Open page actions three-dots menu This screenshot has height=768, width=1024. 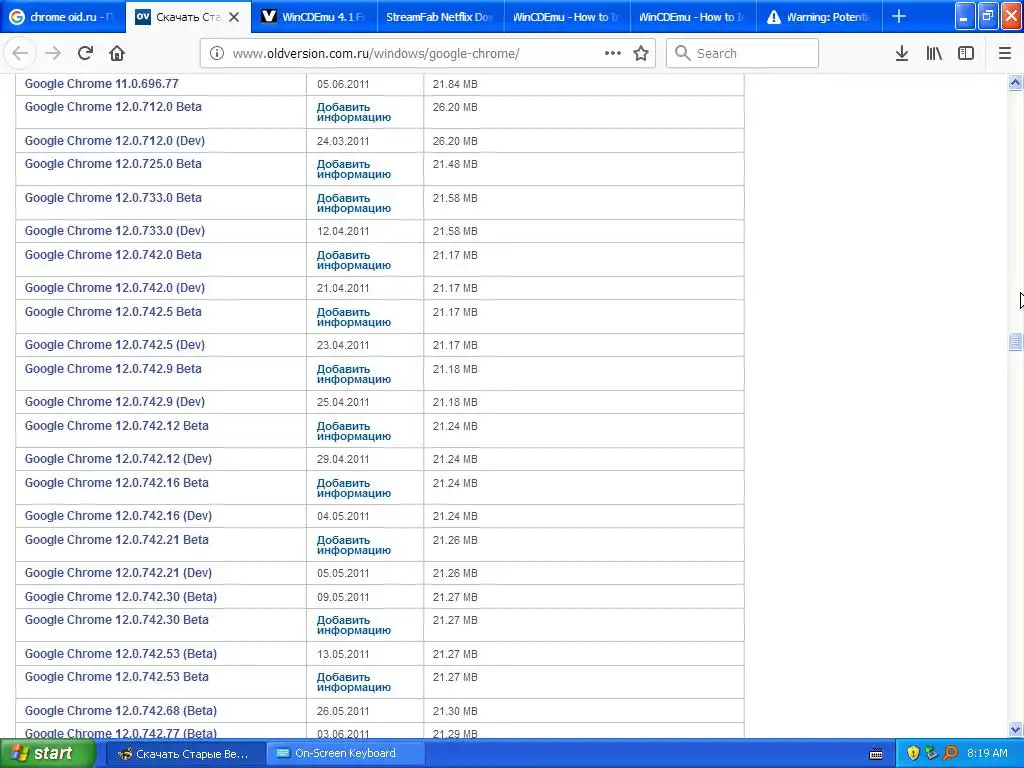(613, 54)
